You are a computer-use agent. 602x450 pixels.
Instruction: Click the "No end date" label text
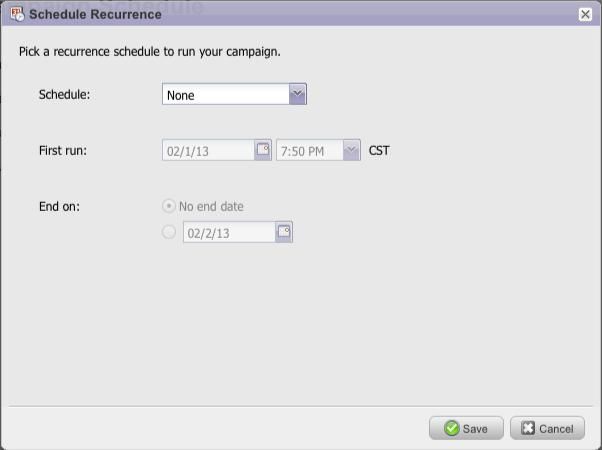[x=211, y=207]
